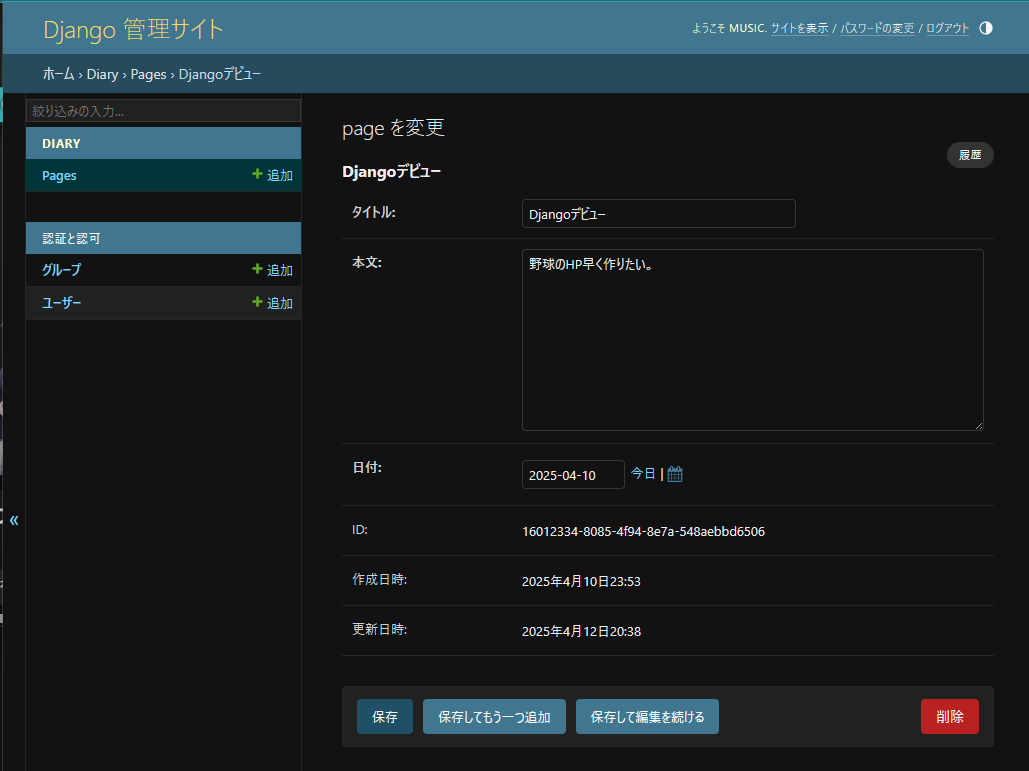Click the 日付 date input field
Viewport: 1029px width, 771px height.
pyautogui.click(x=573, y=474)
